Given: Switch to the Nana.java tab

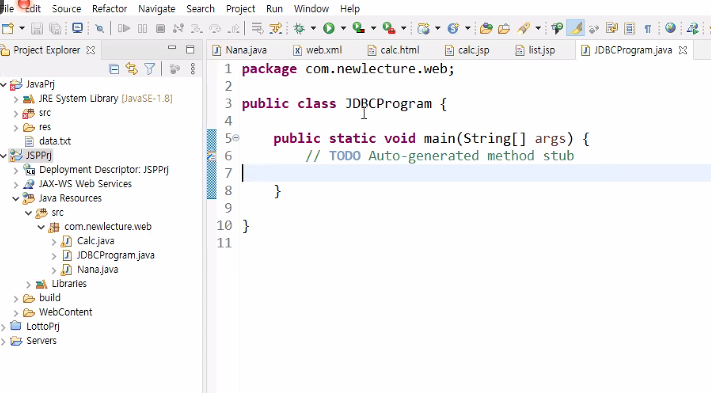Looking at the screenshot, I should (x=240, y=50).
